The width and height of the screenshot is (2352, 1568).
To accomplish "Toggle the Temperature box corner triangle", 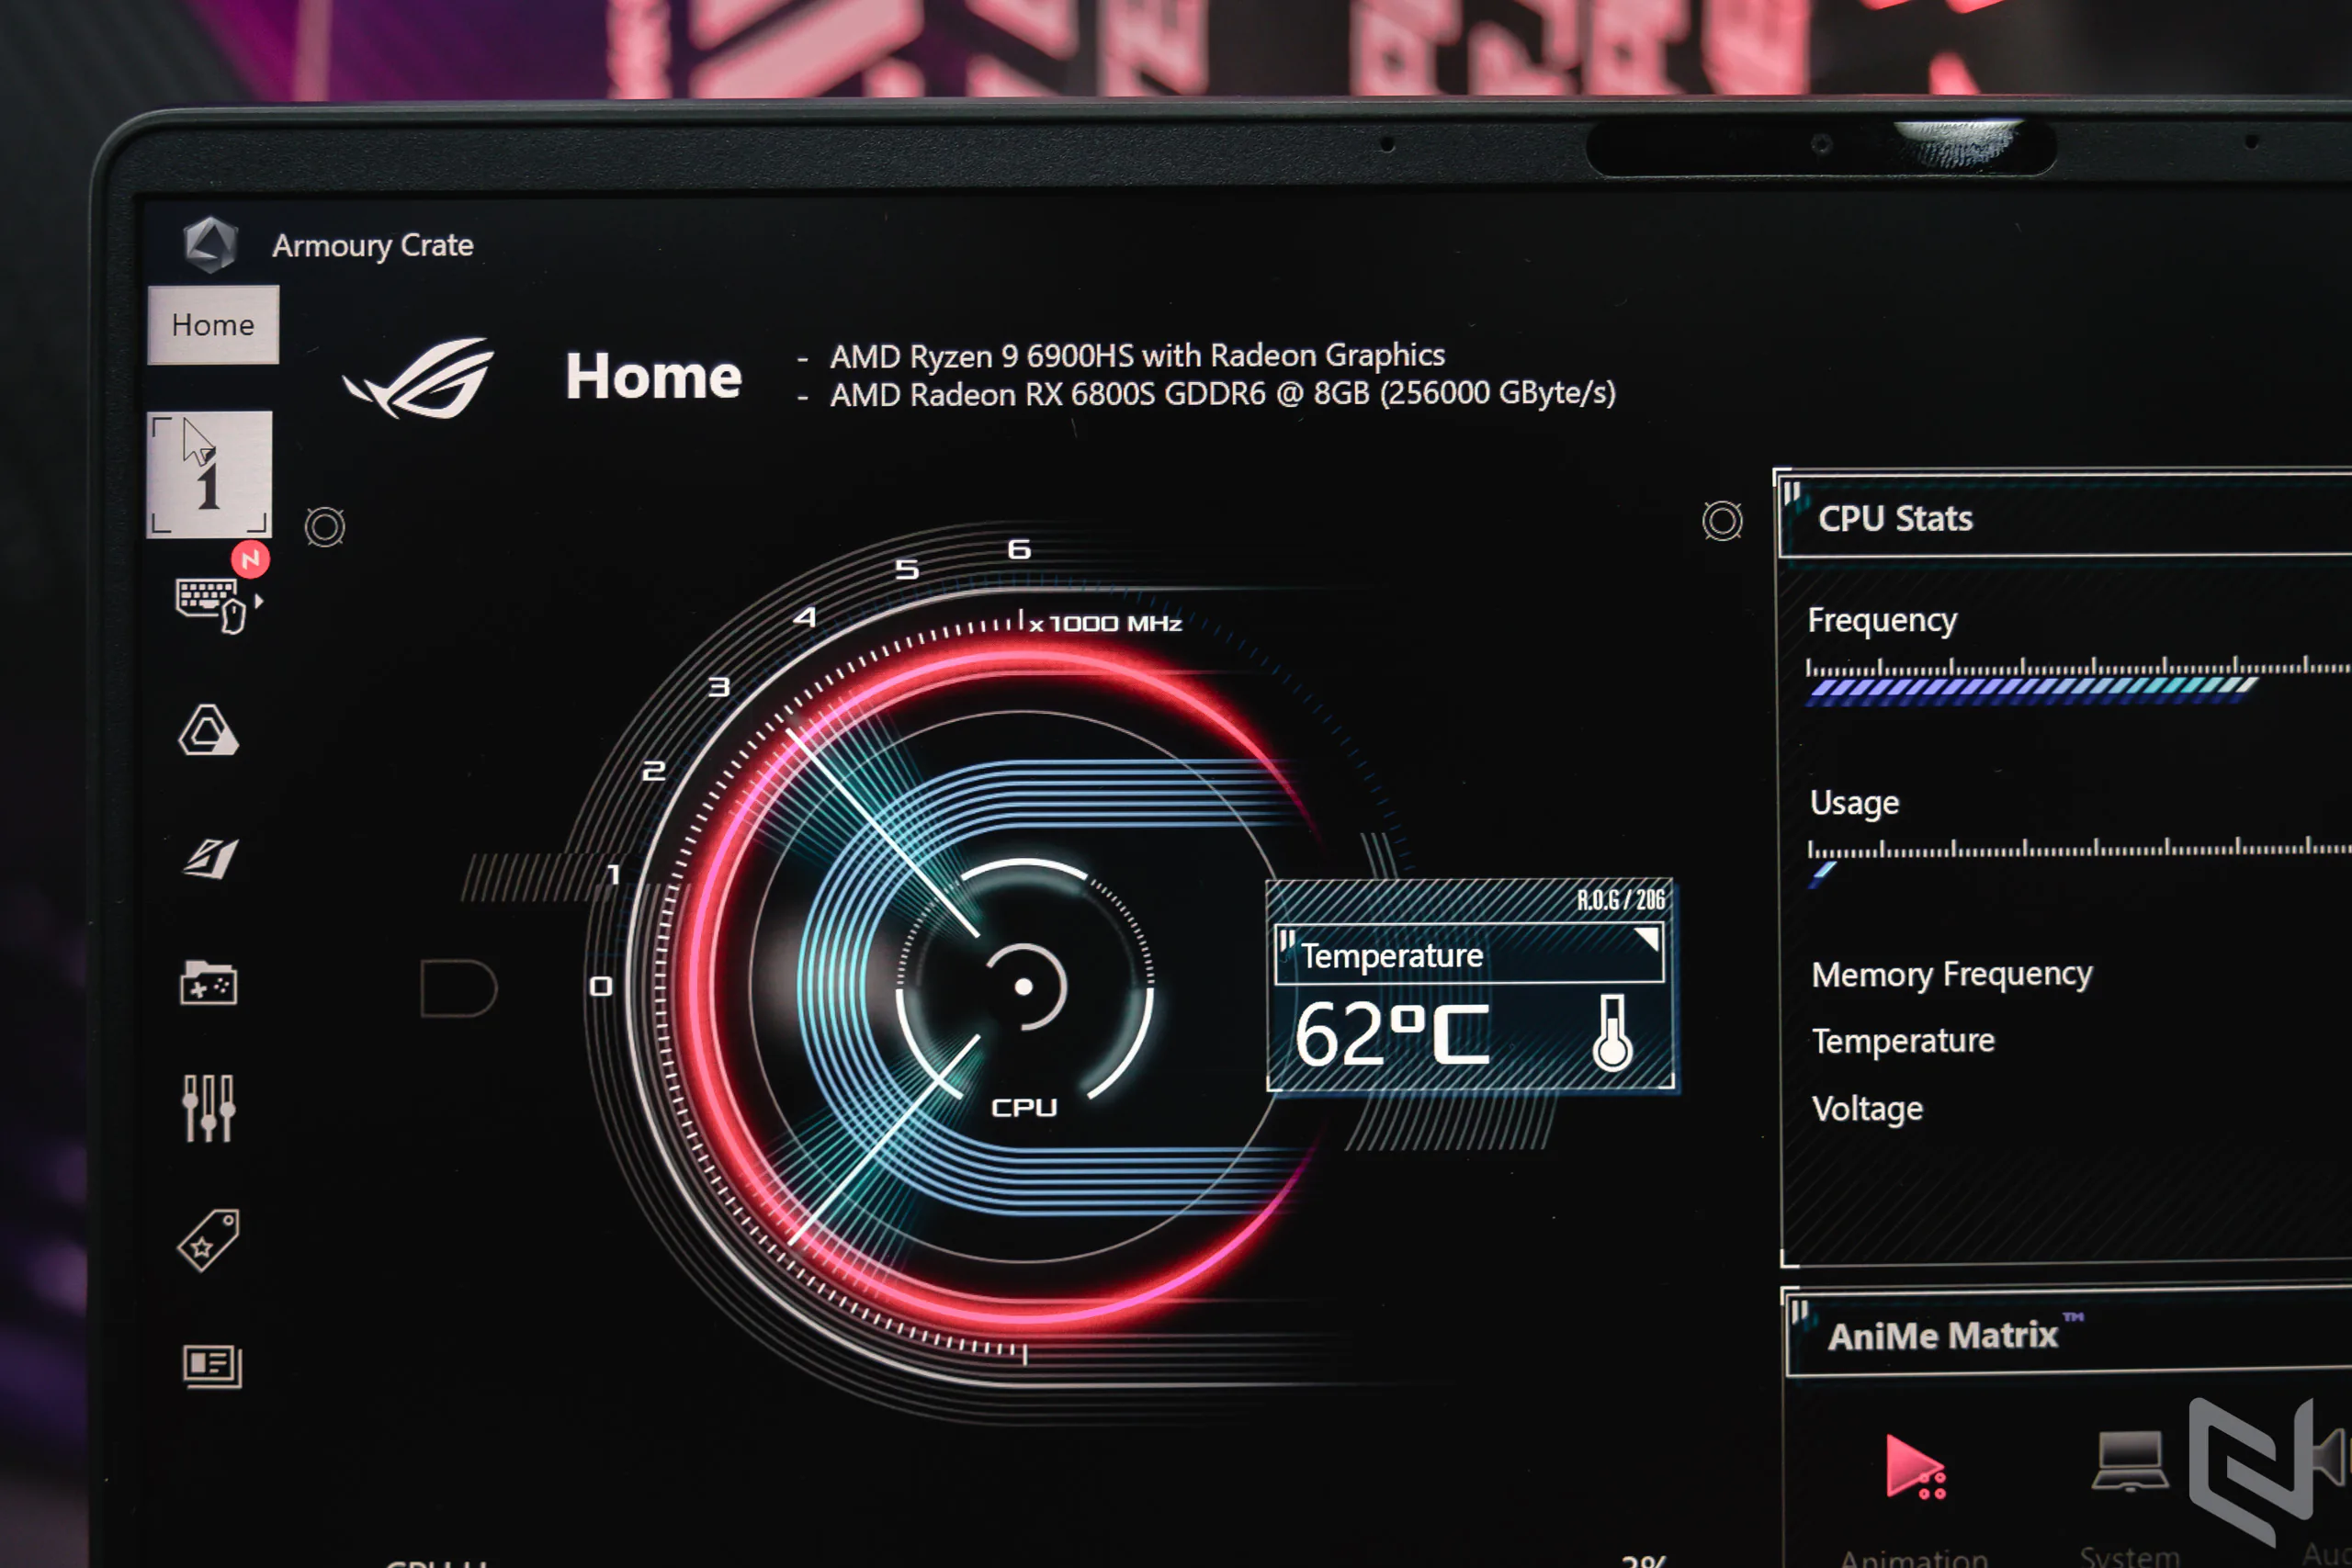I will (x=1646, y=938).
